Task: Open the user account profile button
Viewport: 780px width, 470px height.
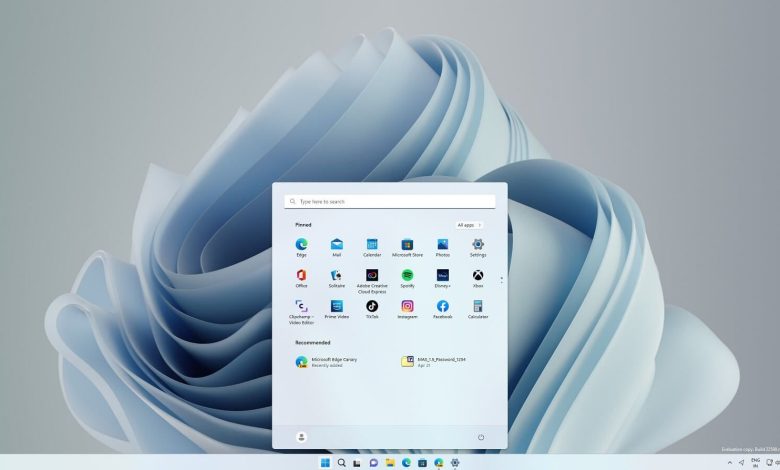Action: [x=301, y=437]
